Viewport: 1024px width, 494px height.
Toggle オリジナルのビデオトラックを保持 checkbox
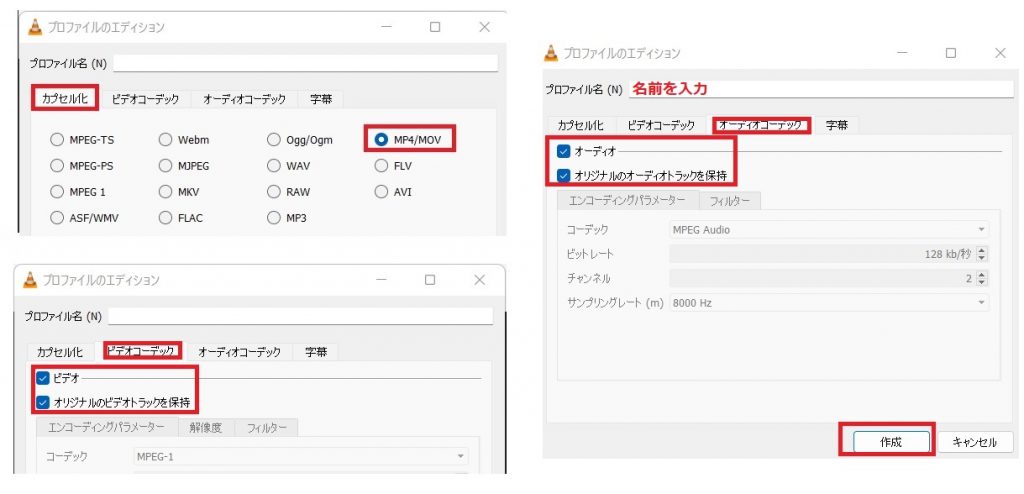tap(43, 403)
